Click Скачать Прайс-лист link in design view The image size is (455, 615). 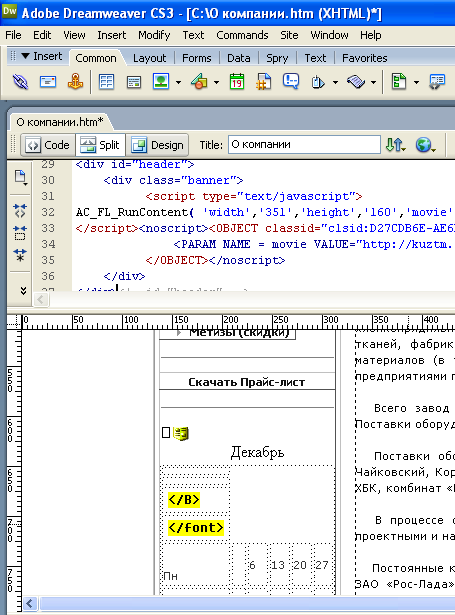247,382
